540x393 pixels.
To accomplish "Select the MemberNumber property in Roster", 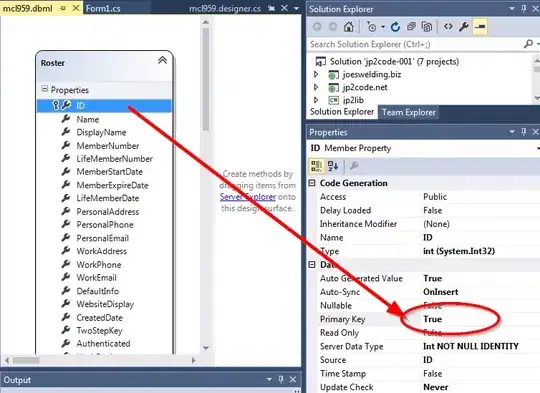I will pos(108,146).
